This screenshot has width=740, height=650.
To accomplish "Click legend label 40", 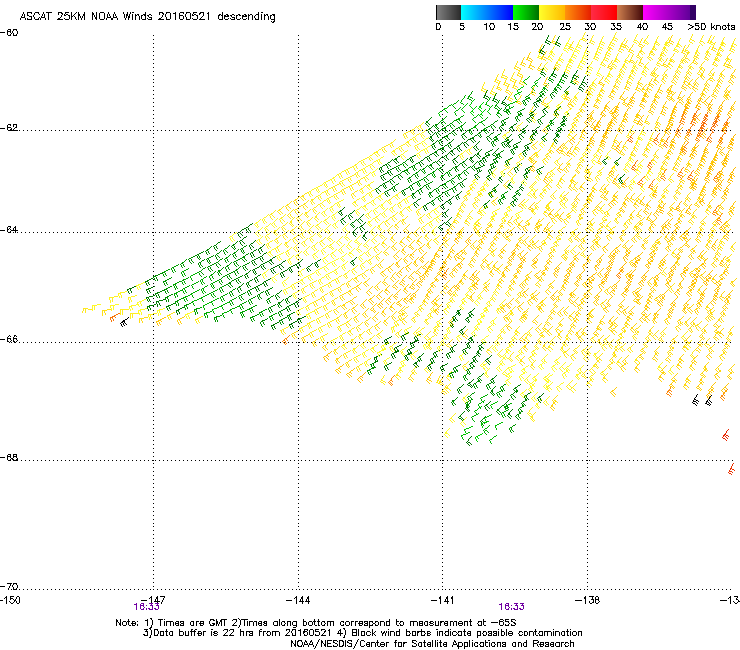I will (x=642, y=27).
